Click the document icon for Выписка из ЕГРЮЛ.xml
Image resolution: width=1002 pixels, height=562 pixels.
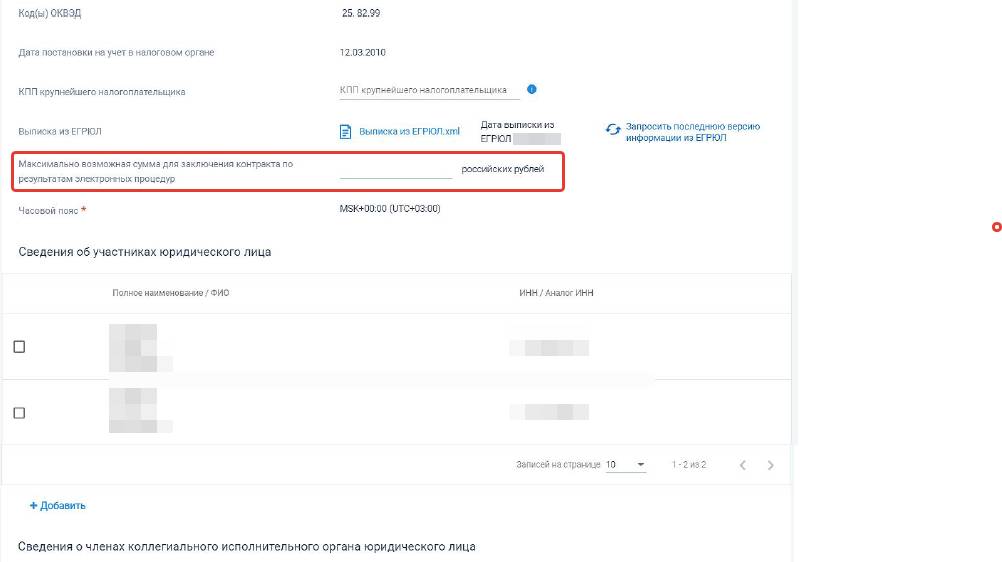pyautogui.click(x=346, y=131)
